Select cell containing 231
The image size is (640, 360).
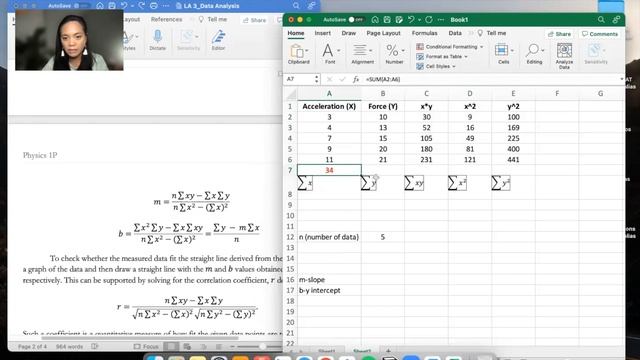click(x=426, y=160)
